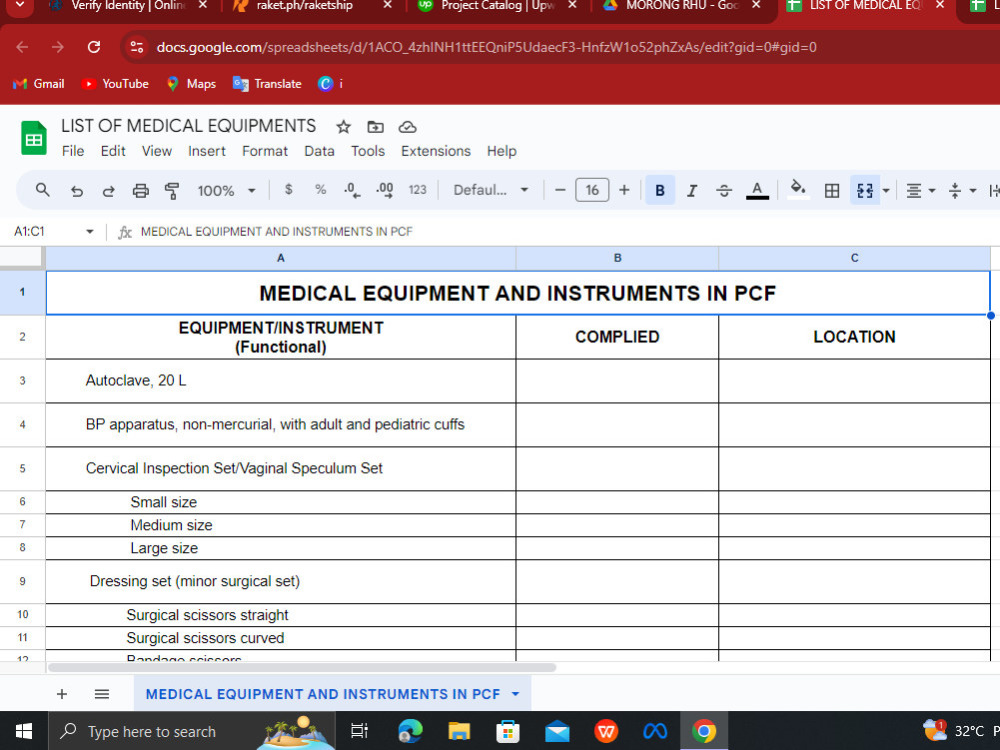
Task: Click the formula bar text
Action: (x=277, y=232)
